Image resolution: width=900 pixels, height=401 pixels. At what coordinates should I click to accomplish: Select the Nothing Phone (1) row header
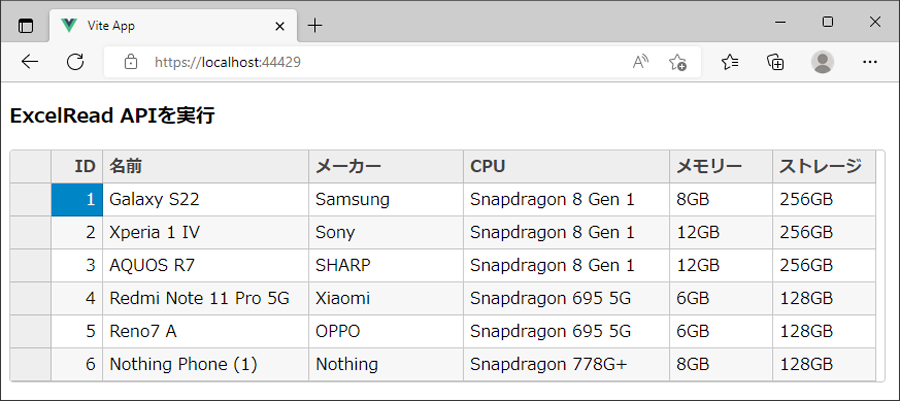pos(30,364)
